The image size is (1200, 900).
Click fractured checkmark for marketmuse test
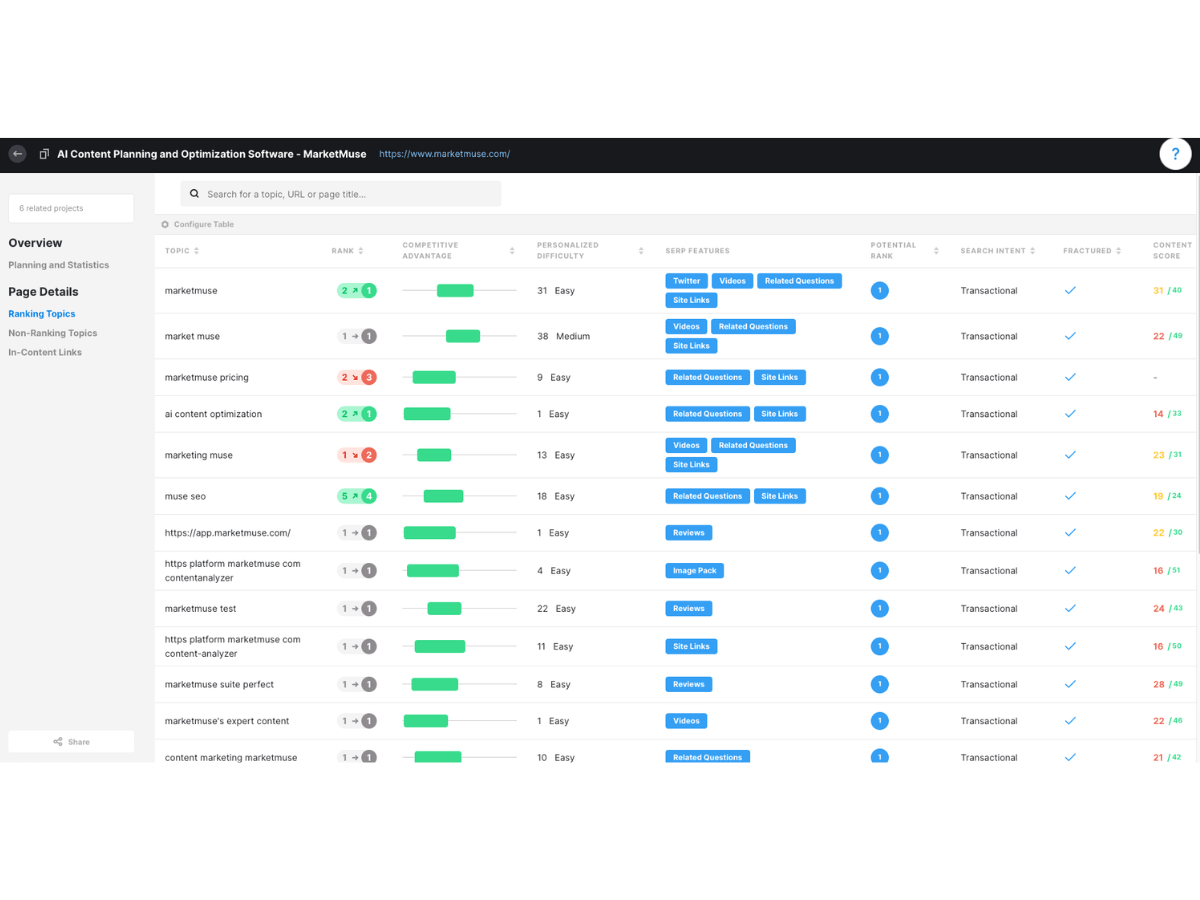click(1070, 608)
